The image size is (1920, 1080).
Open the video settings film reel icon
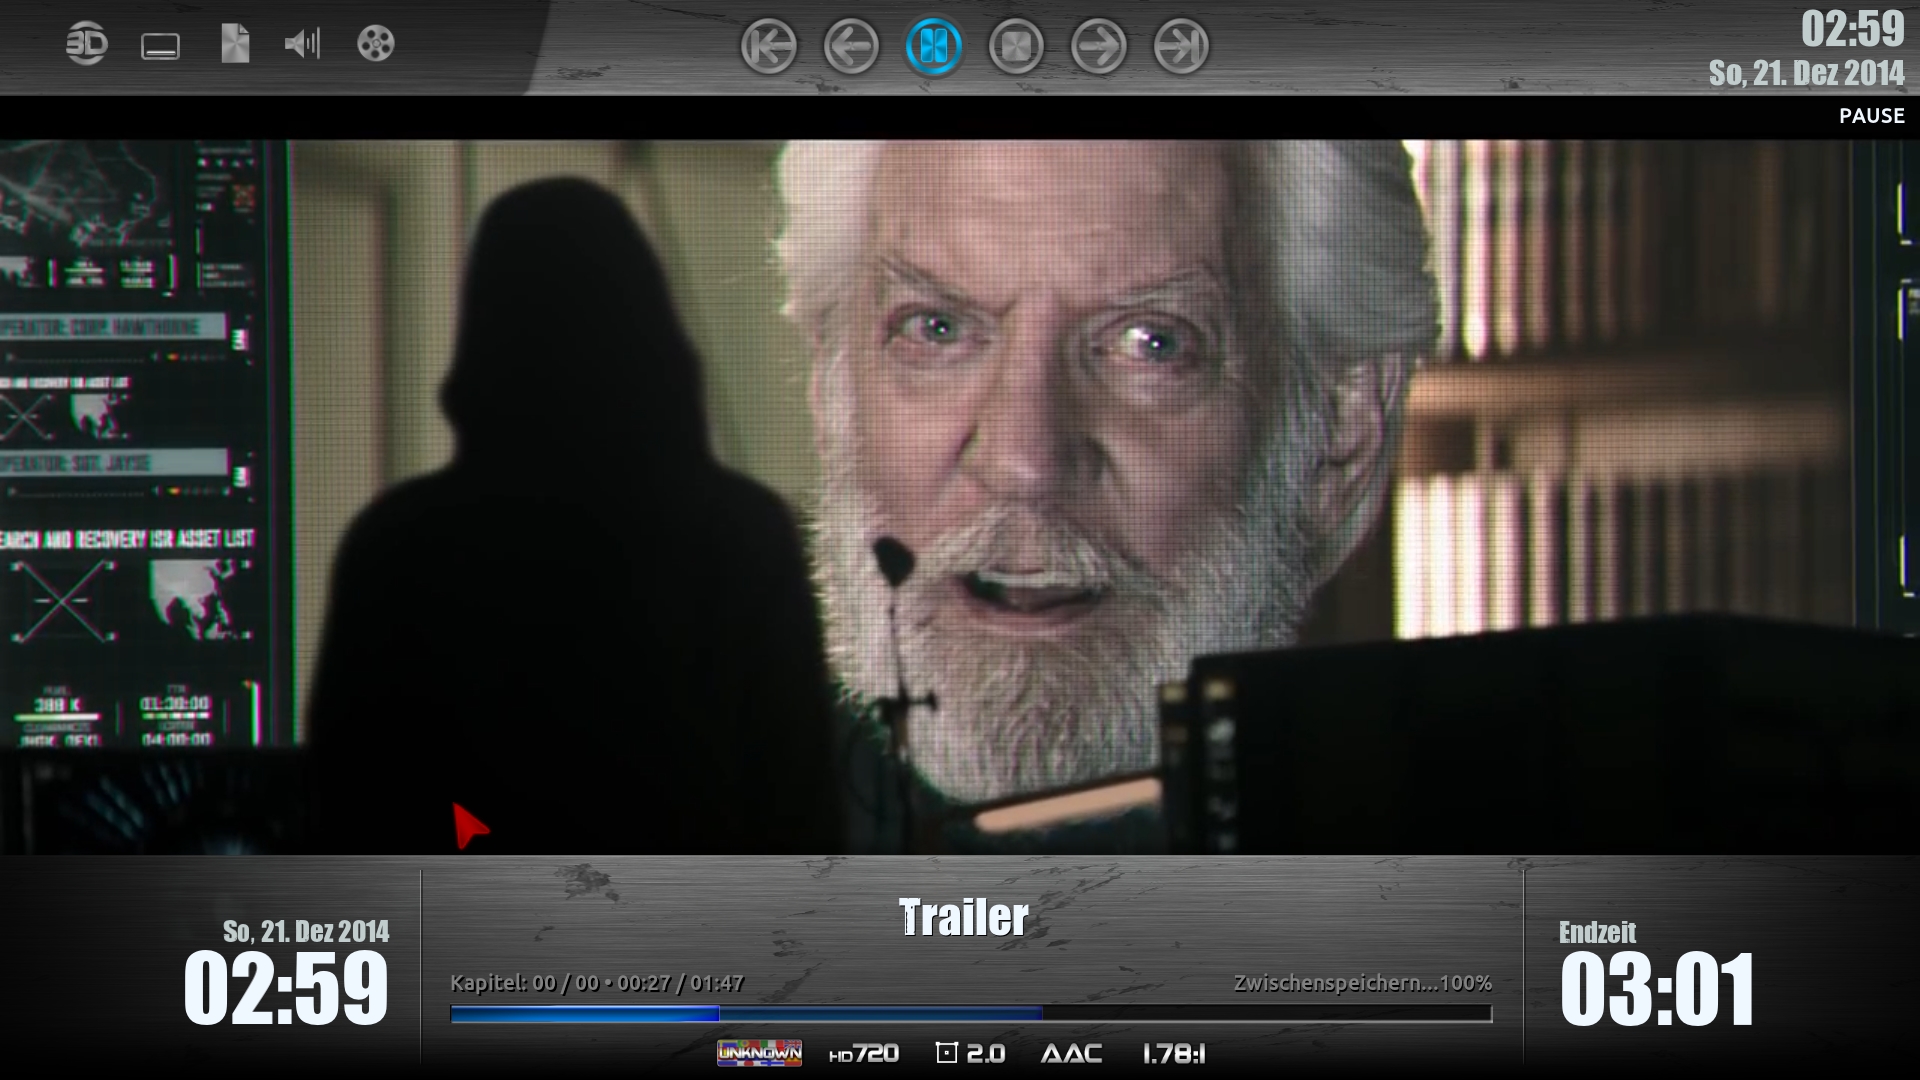pos(376,44)
